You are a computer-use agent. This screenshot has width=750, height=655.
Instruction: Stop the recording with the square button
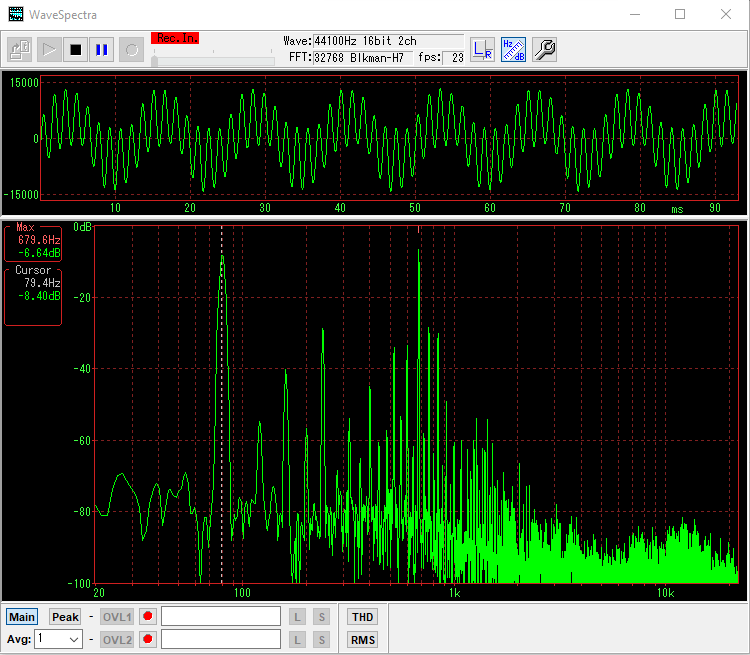(x=76, y=50)
